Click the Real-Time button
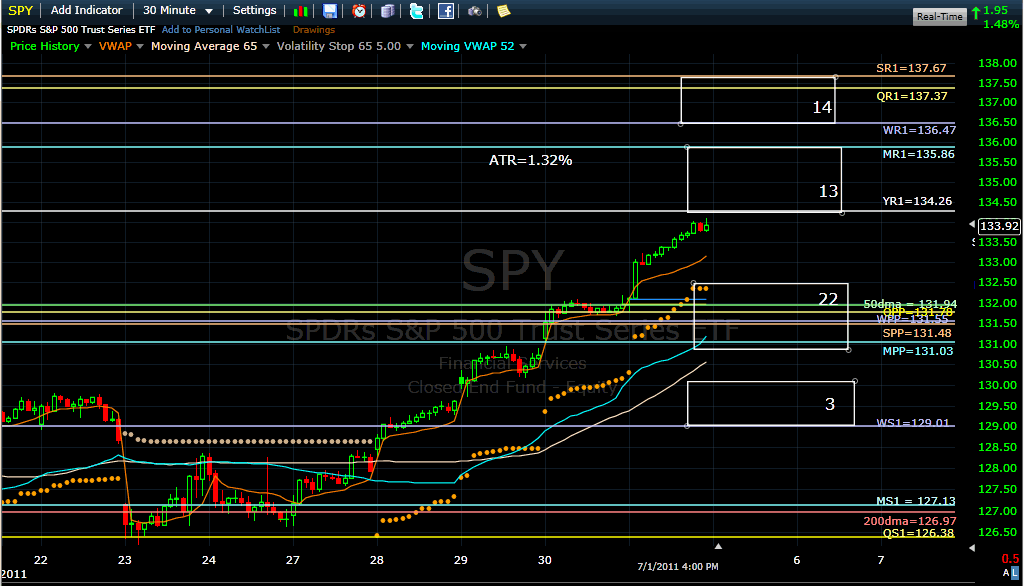1024x586 pixels. [939, 16]
